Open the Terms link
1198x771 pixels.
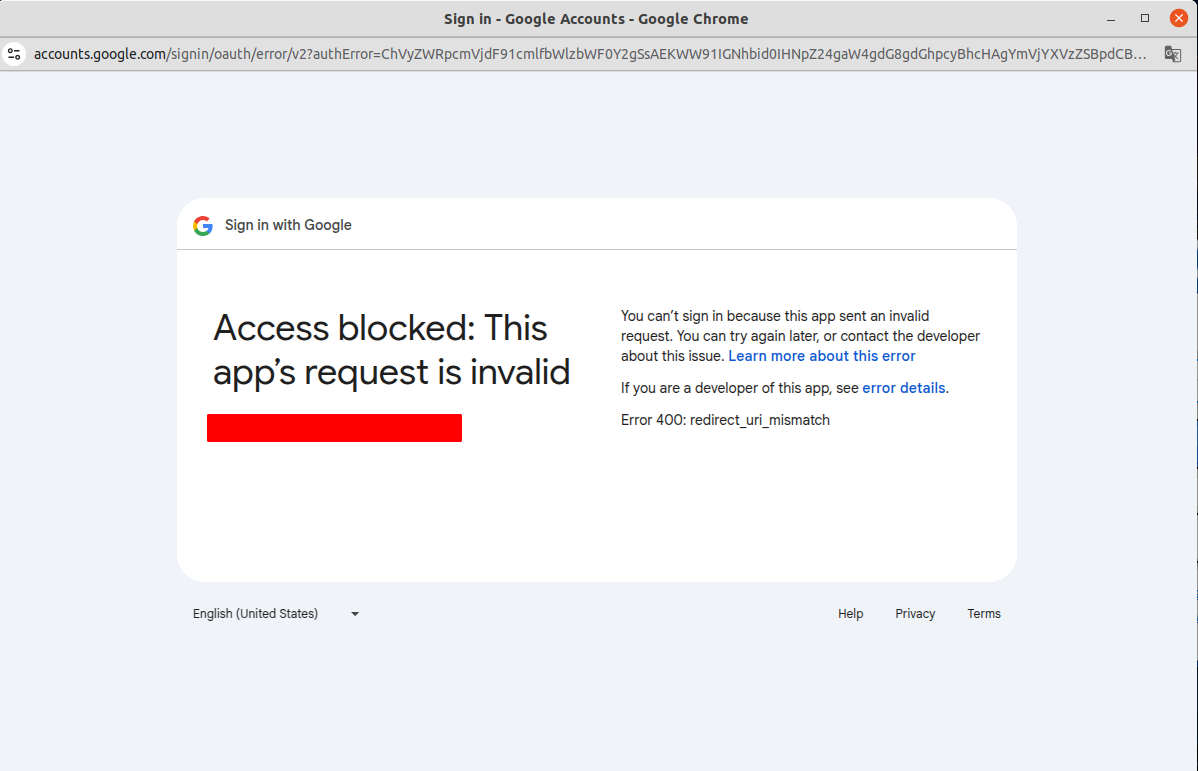pyautogui.click(x=983, y=614)
